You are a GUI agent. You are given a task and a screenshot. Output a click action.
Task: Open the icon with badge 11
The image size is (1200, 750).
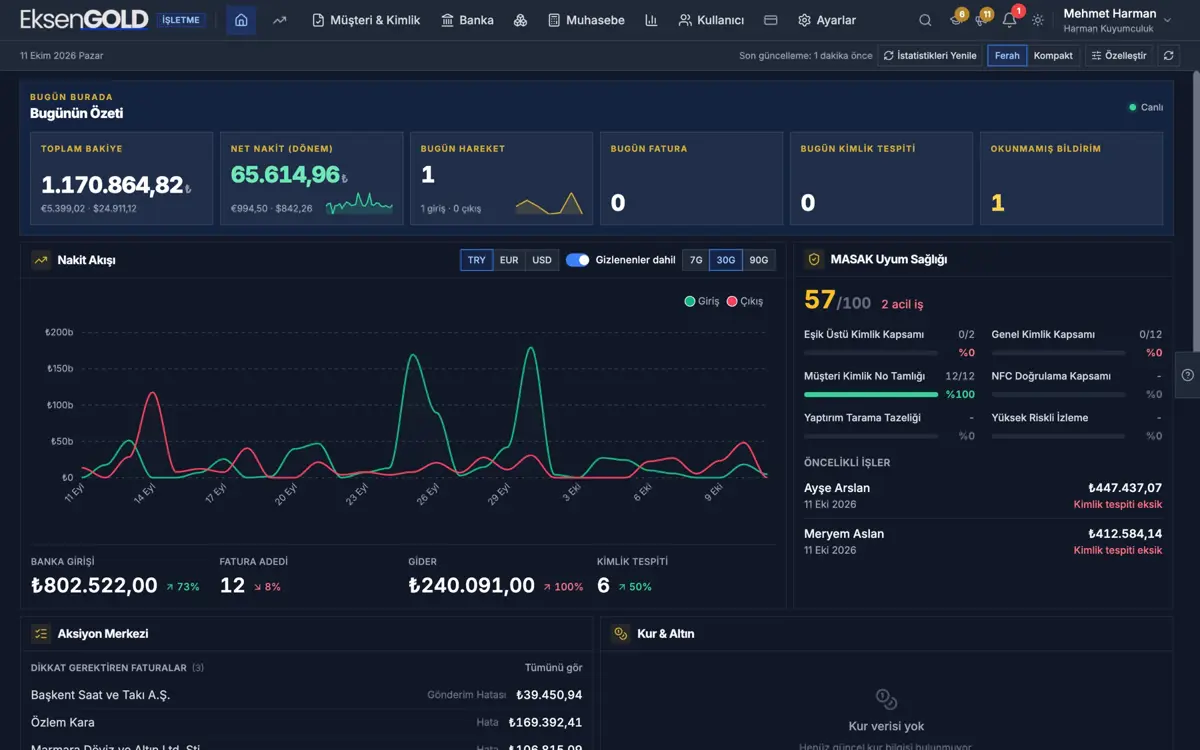click(981, 20)
